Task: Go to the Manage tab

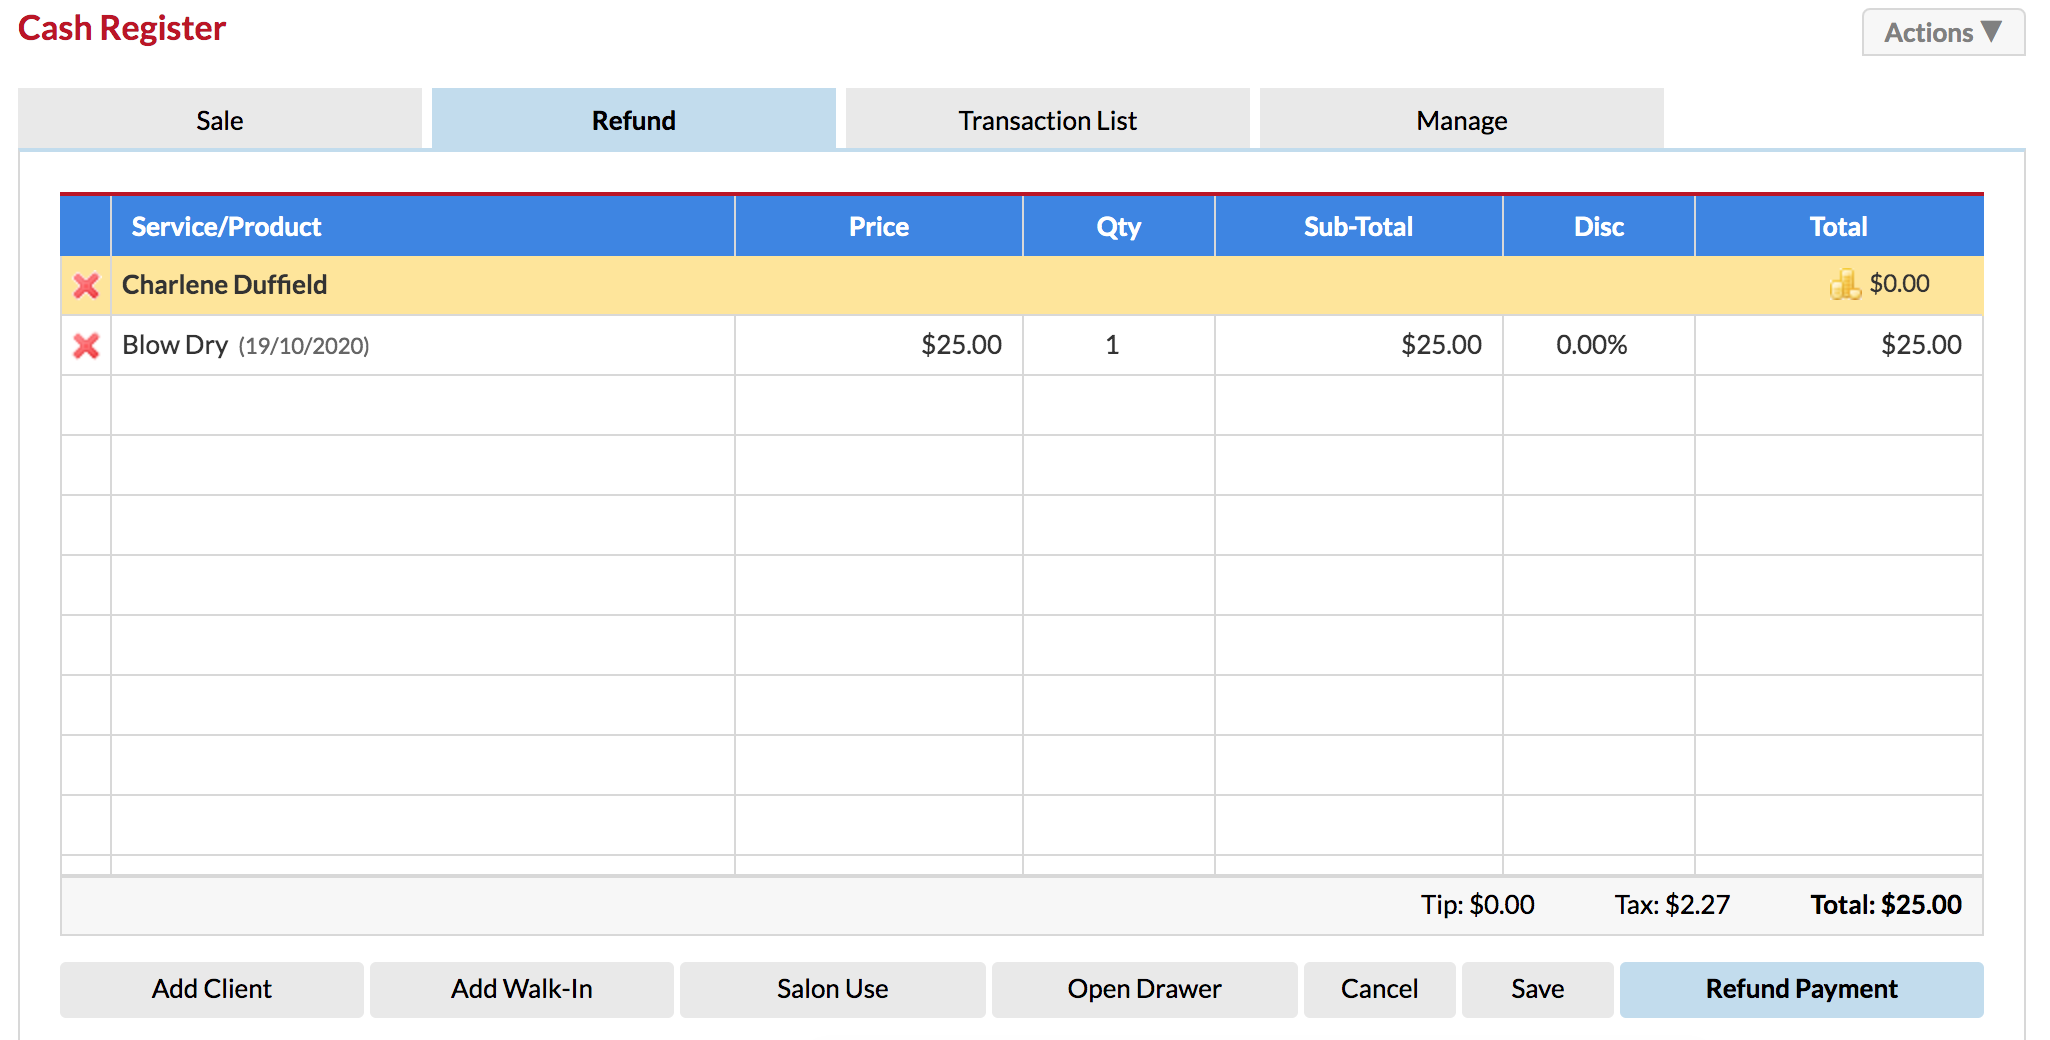Action: 1462,120
